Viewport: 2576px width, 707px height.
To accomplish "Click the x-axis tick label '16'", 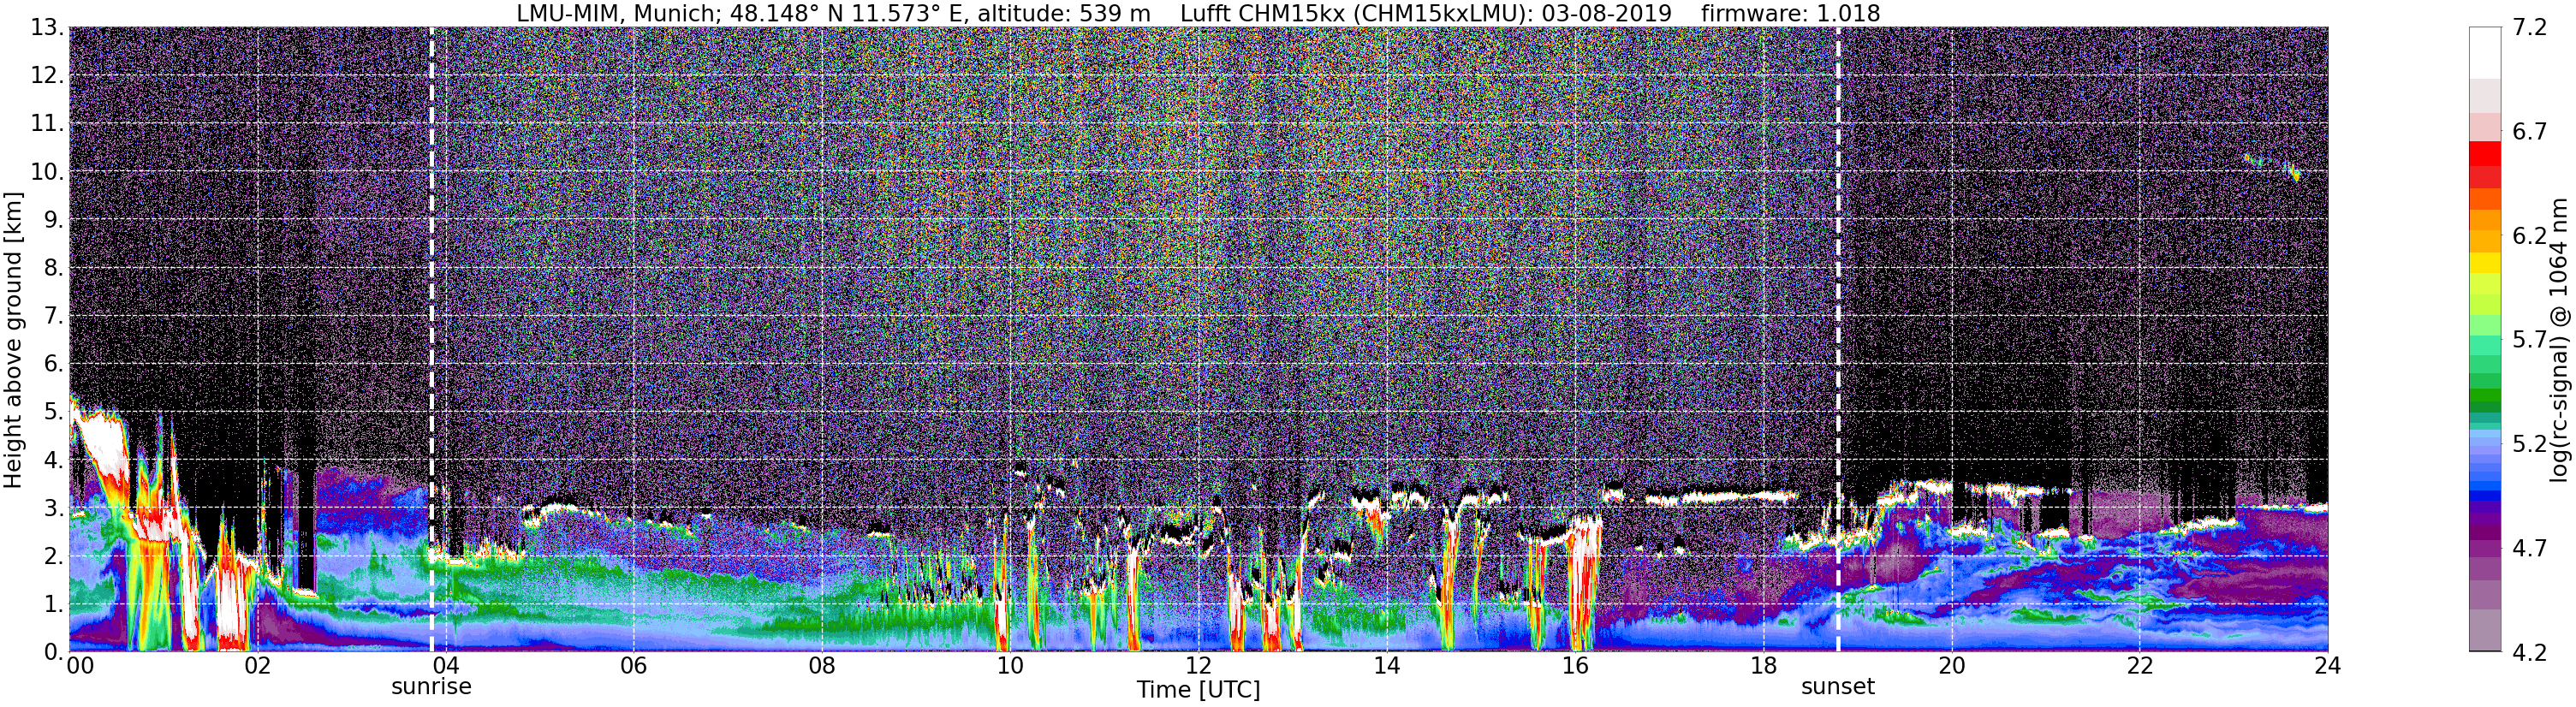I will 1575,666.
